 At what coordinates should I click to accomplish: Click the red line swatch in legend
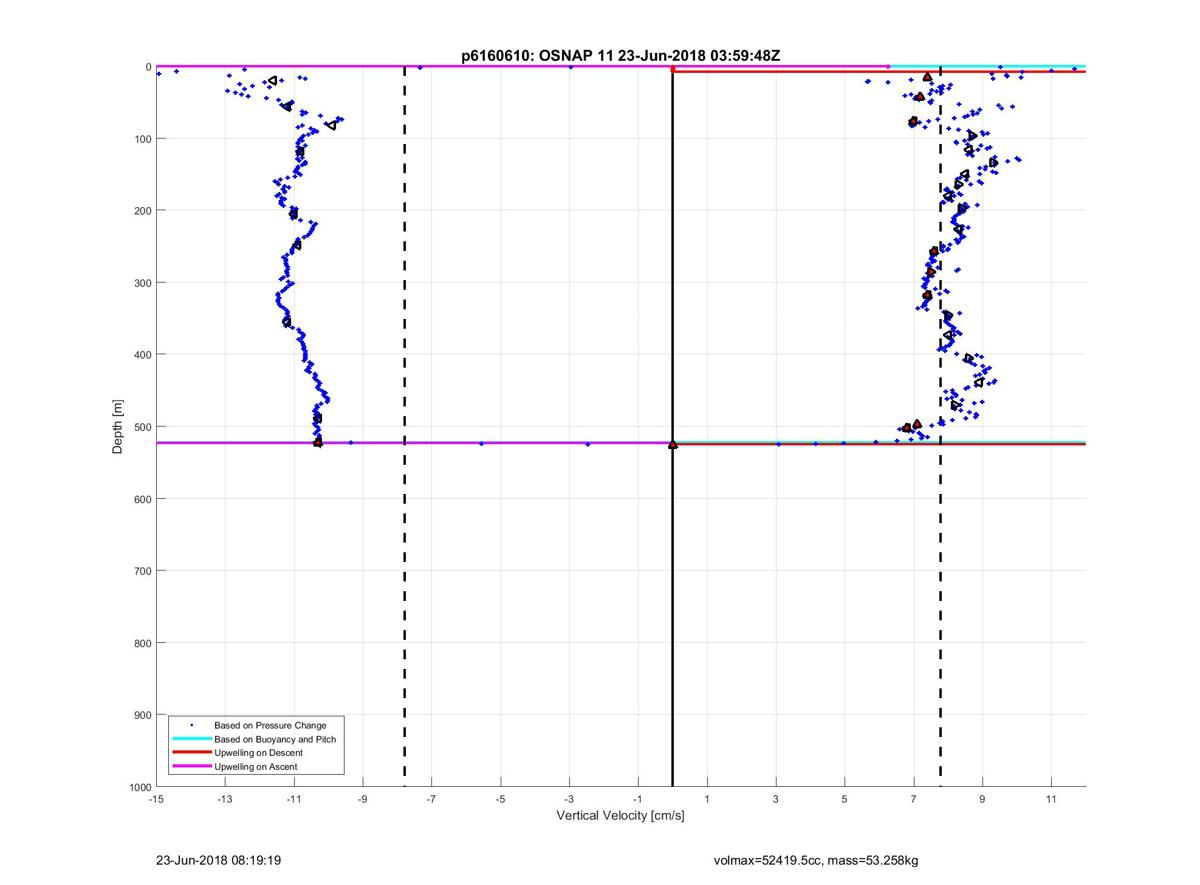[x=191, y=752]
